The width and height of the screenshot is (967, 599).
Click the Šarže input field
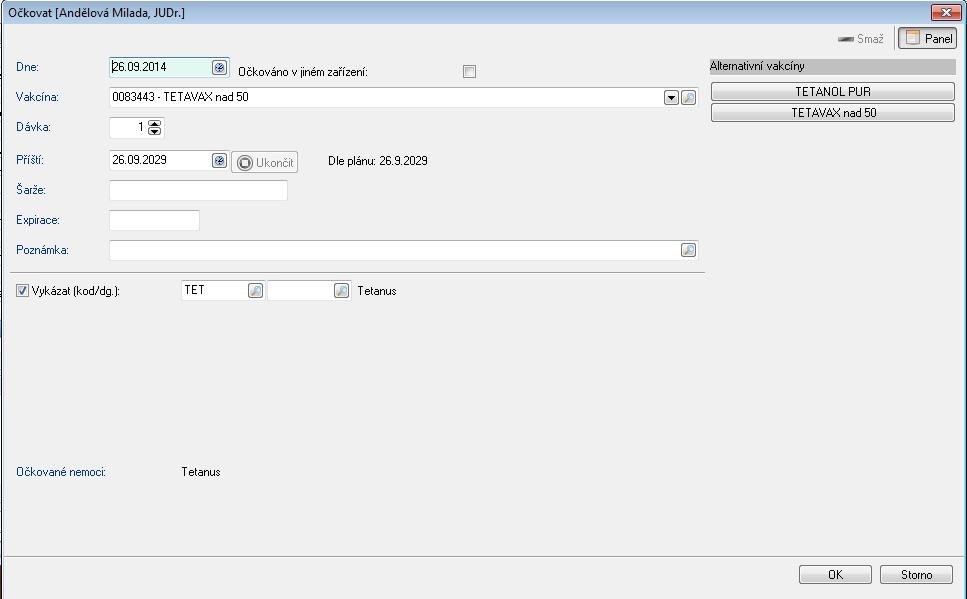click(x=198, y=190)
